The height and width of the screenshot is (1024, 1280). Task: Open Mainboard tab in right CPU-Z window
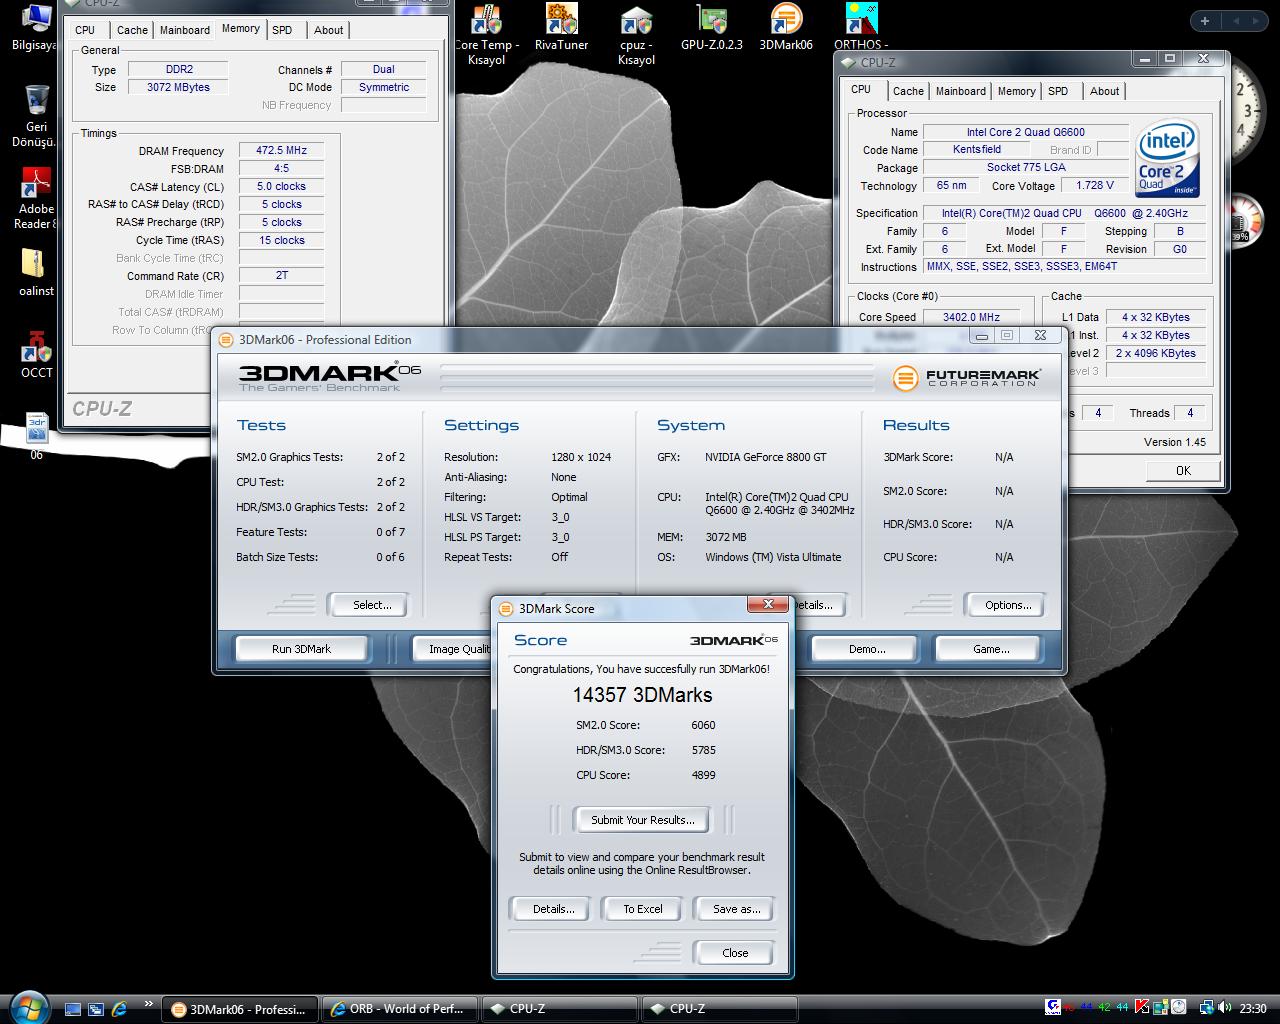click(x=961, y=91)
